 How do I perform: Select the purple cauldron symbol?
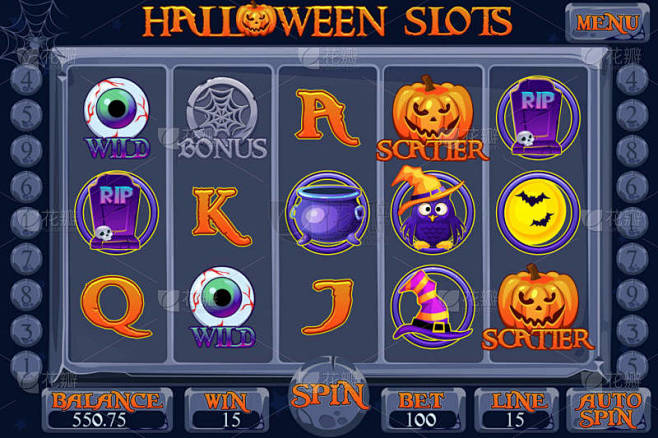[328, 212]
